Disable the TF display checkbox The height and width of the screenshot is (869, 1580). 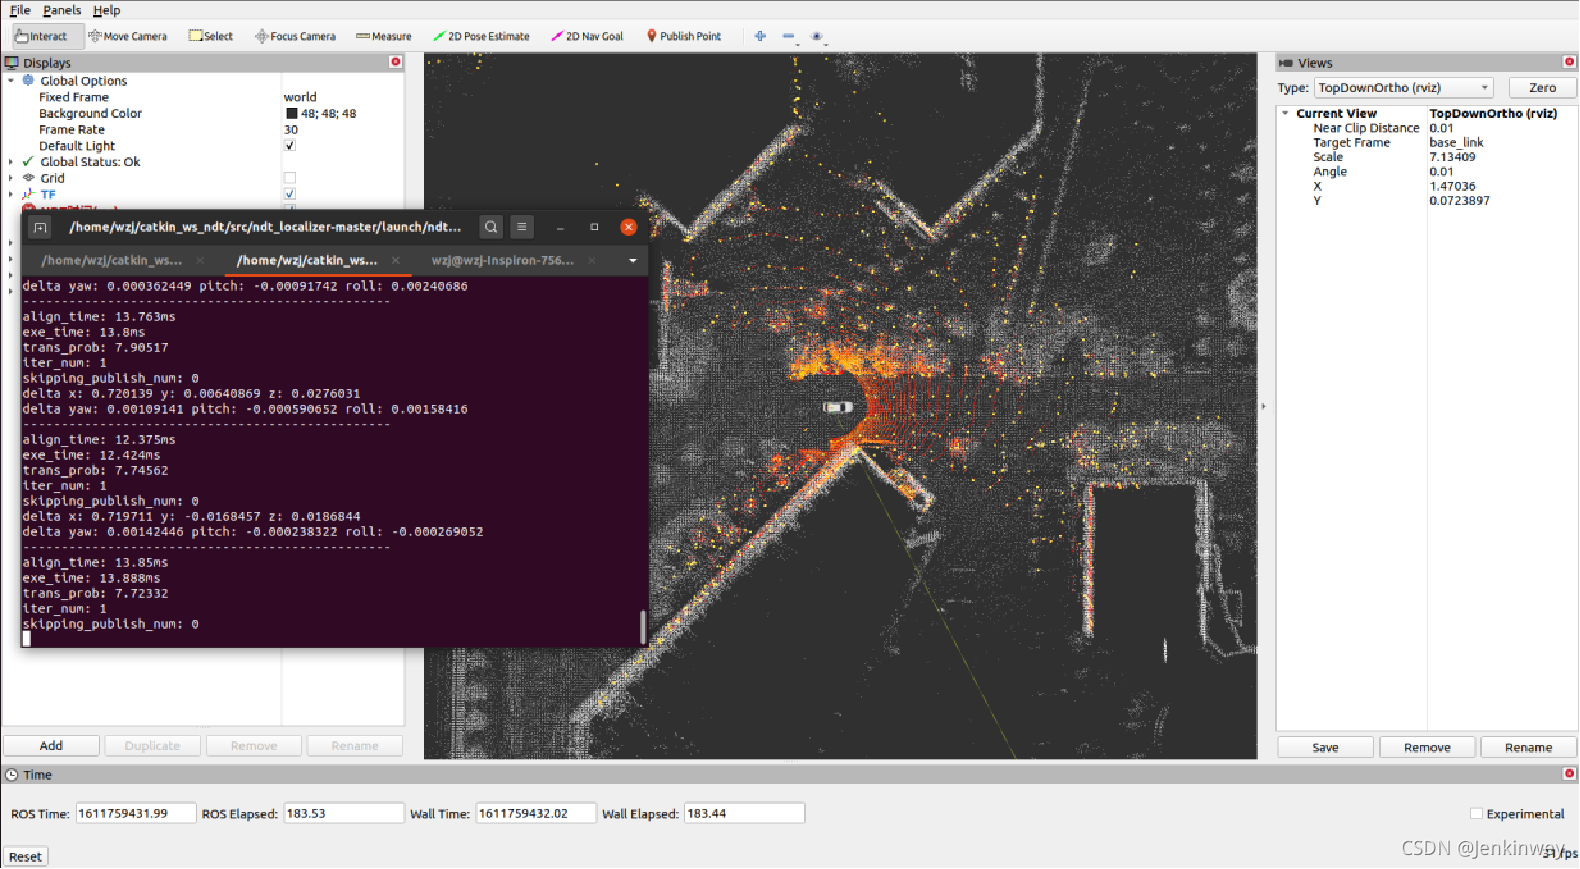(290, 194)
